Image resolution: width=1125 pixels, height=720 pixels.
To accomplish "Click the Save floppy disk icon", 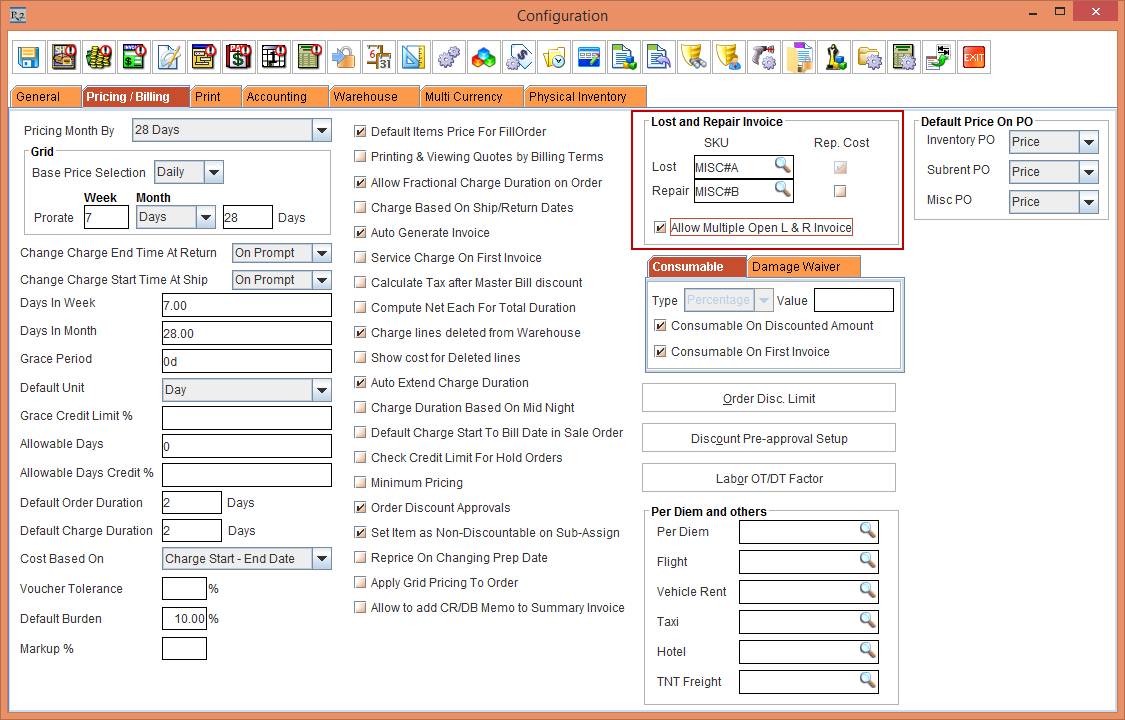I will point(28,57).
